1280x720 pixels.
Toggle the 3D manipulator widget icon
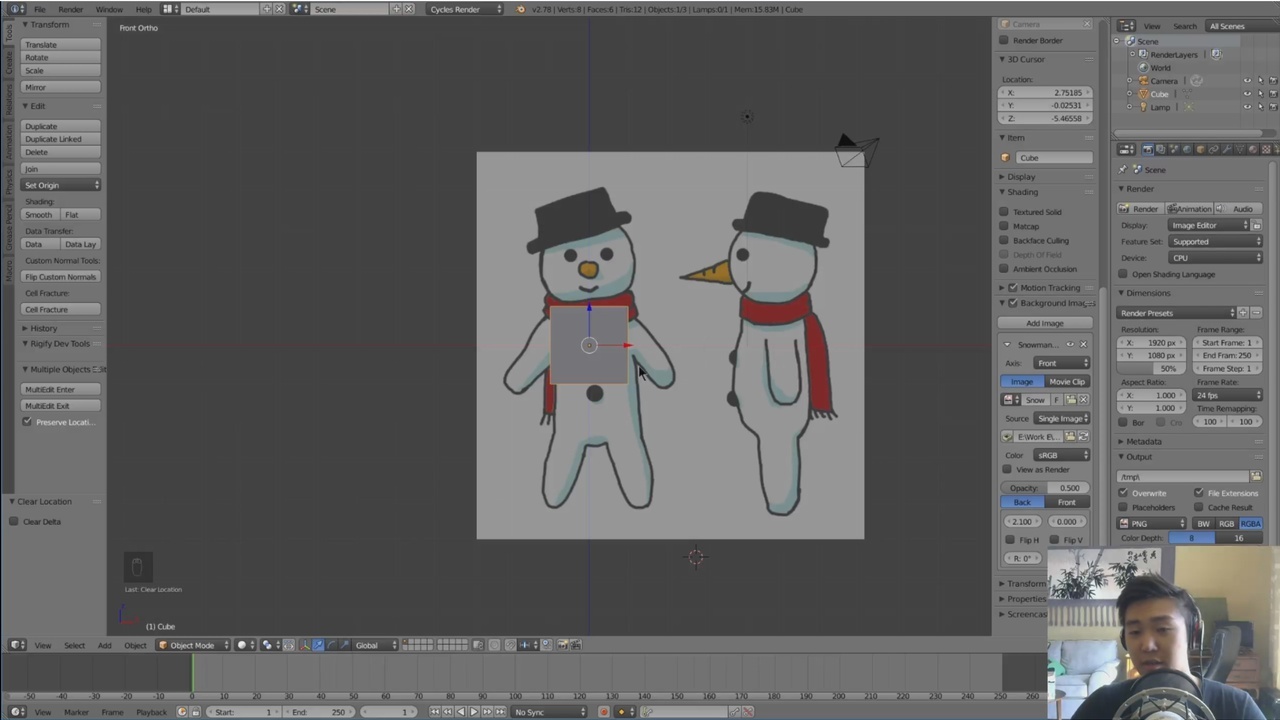[305, 645]
